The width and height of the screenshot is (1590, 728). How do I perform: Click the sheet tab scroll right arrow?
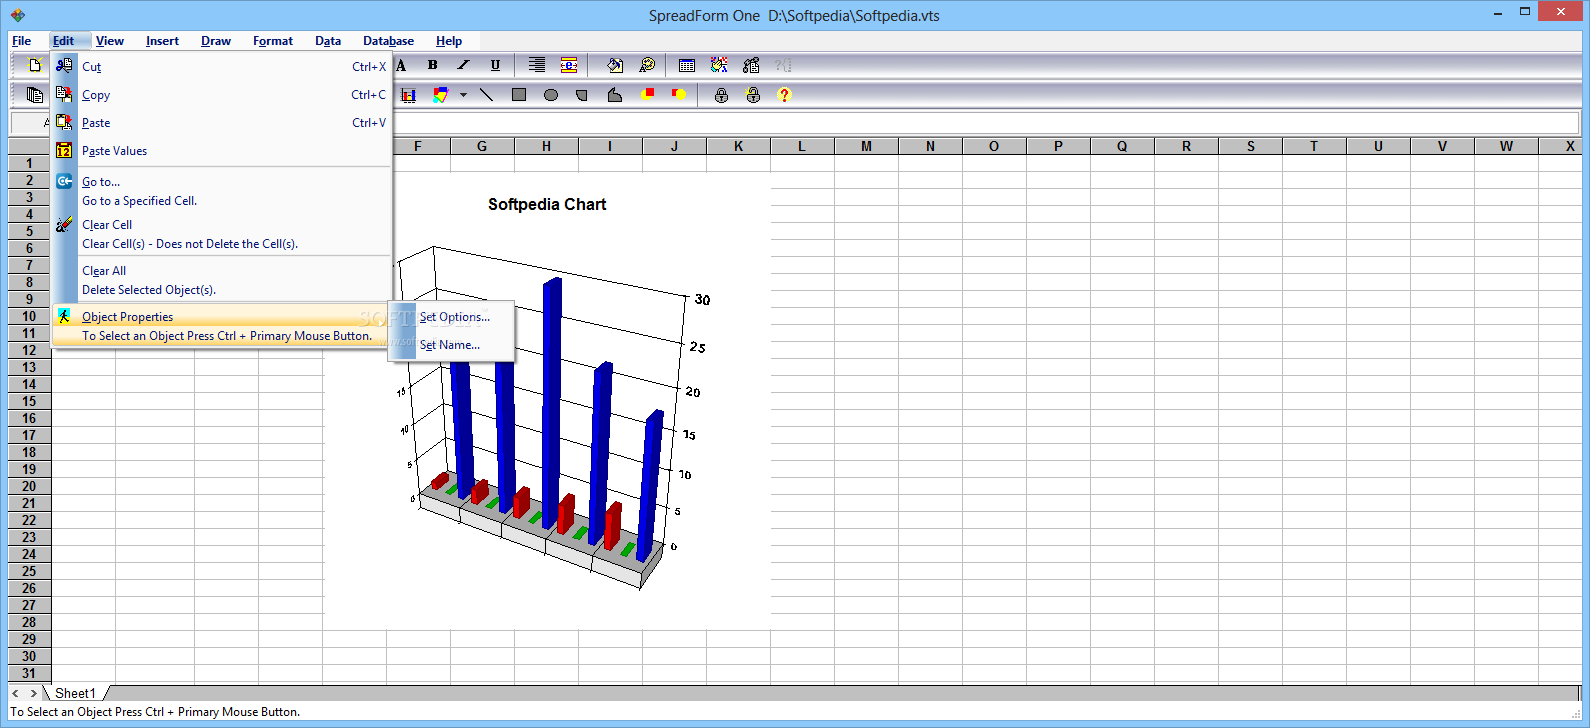pyautogui.click(x=33, y=693)
